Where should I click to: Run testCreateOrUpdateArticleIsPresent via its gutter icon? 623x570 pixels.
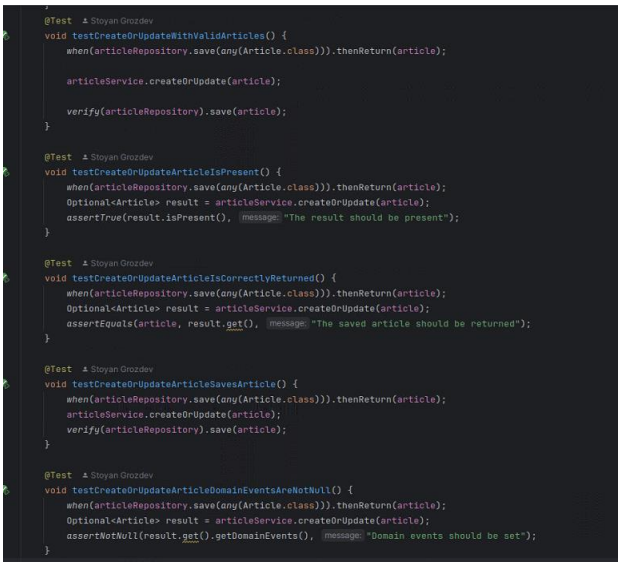point(6,172)
